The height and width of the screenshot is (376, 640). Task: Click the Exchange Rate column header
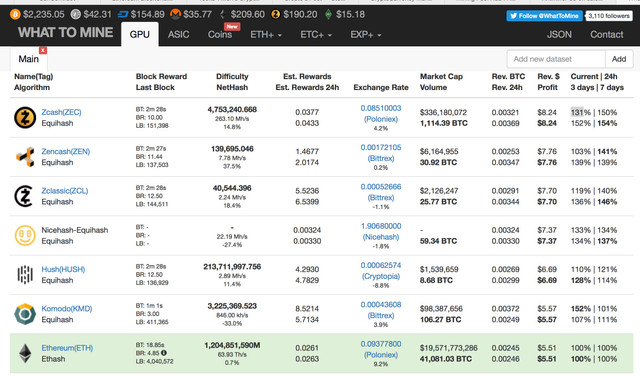click(381, 87)
